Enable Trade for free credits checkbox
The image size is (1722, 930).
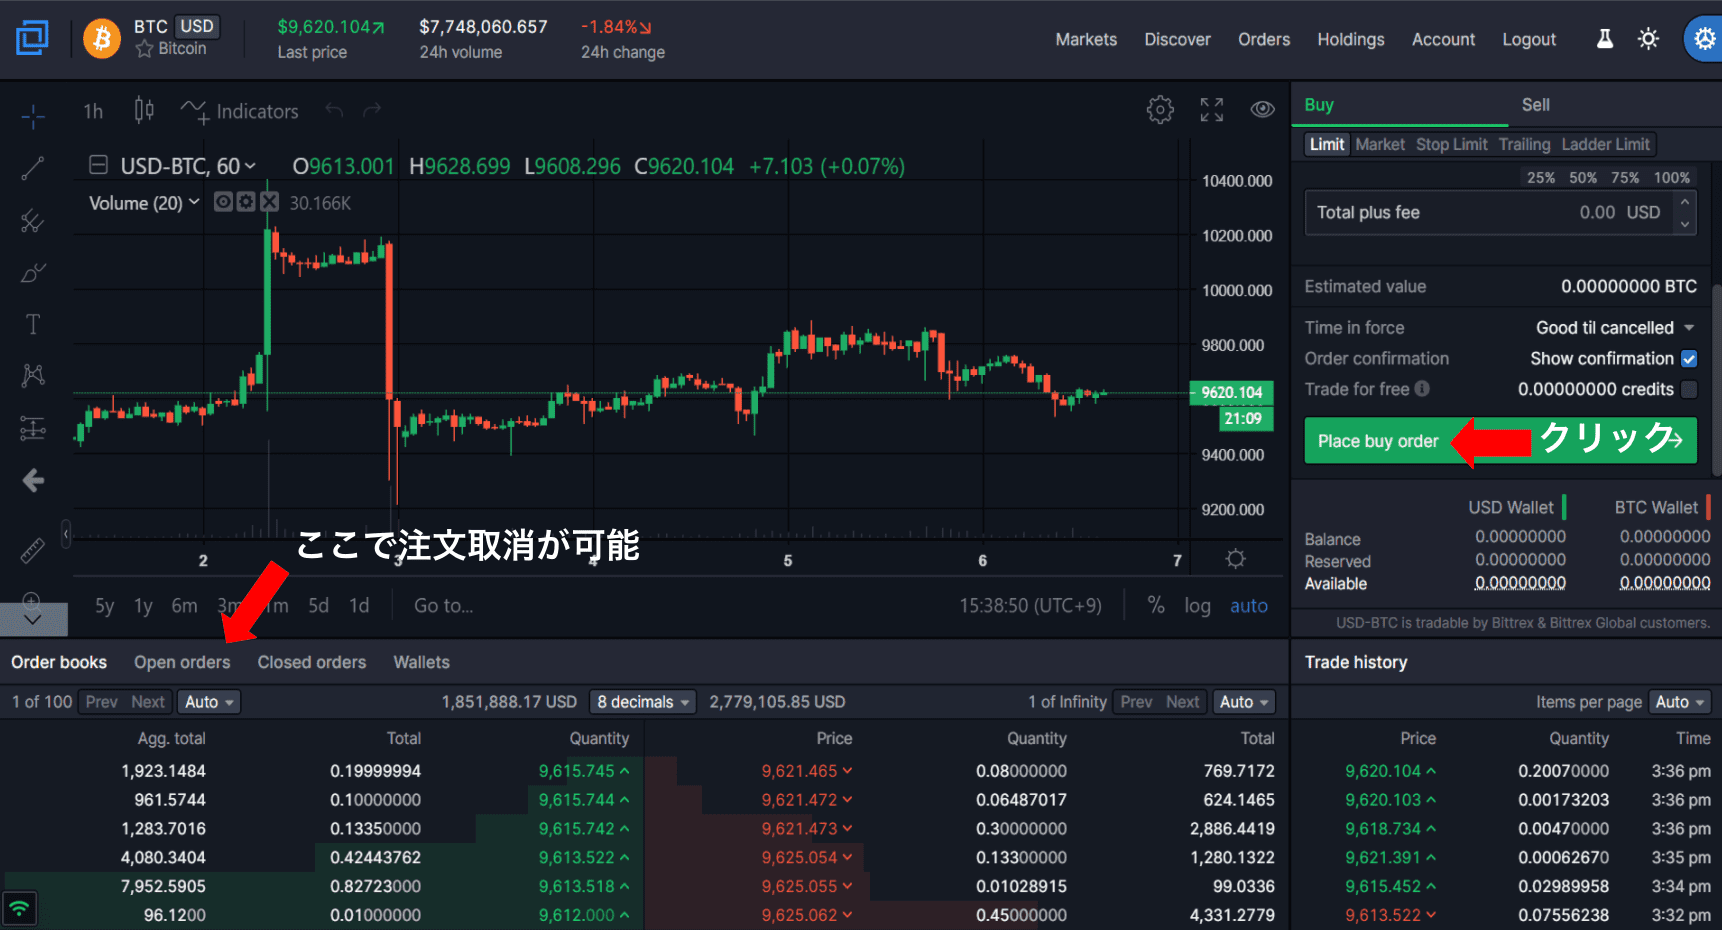coord(1689,389)
